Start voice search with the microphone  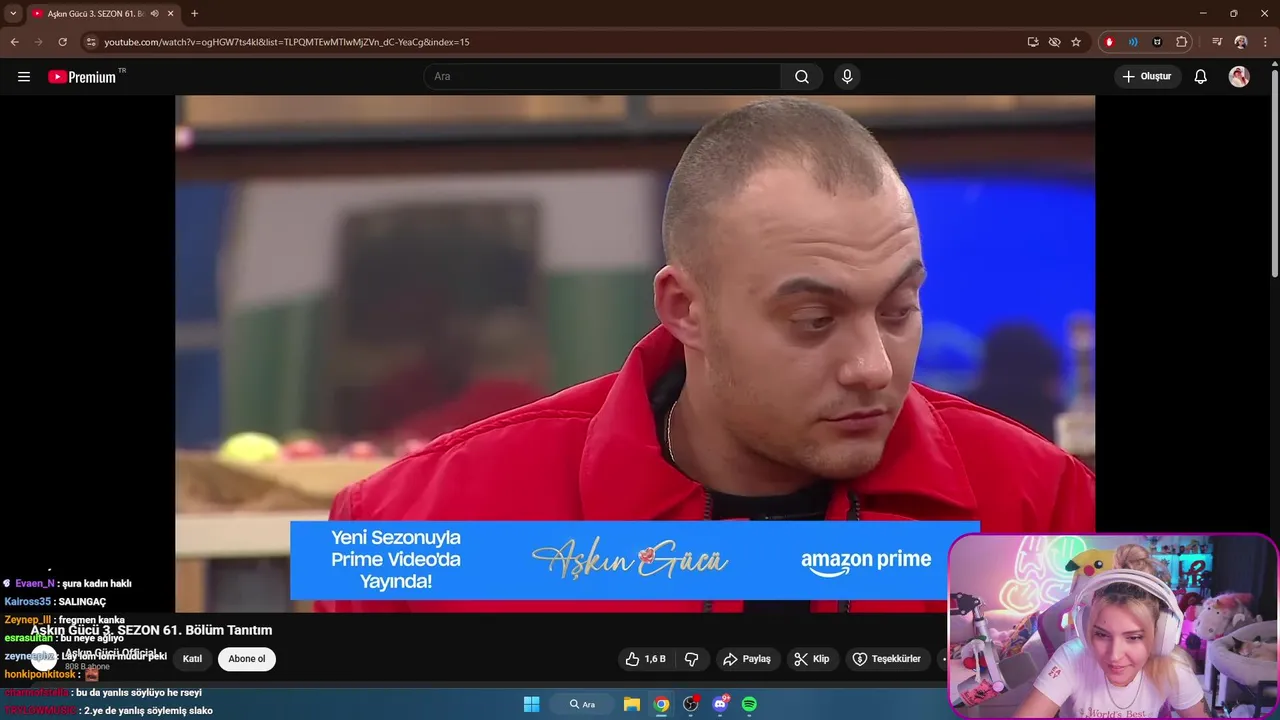[x=847, y=77]
